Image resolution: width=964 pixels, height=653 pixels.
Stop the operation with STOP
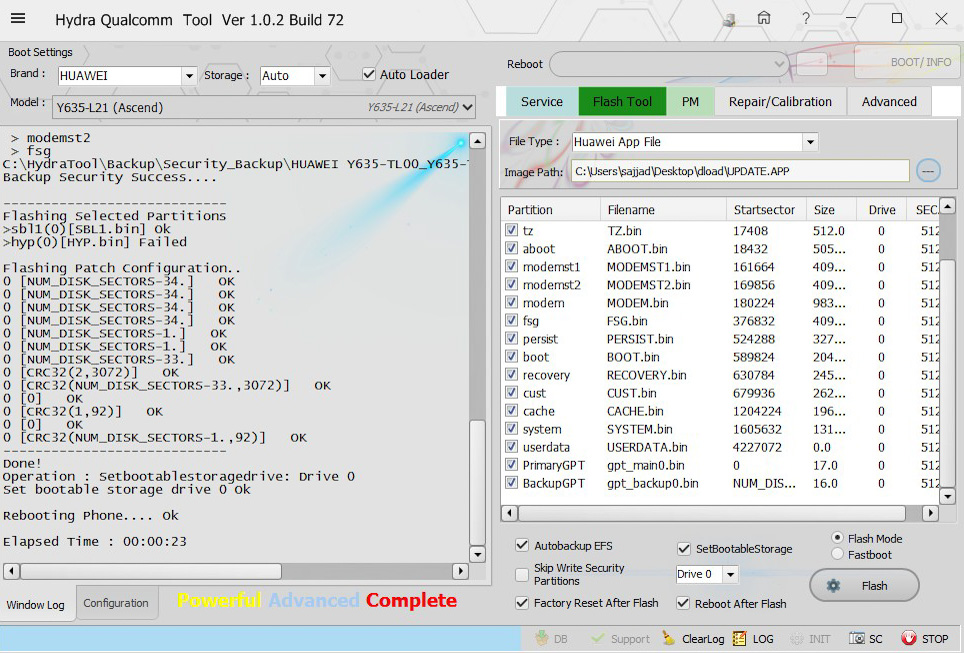pyautogui.click(x=925, y=639)
